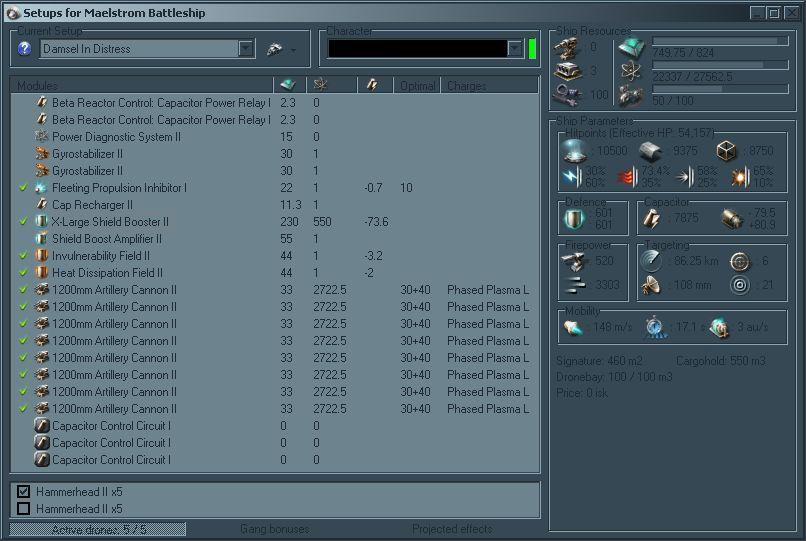Select the last Capacitor Control Circuit I rig

[275, 460]
